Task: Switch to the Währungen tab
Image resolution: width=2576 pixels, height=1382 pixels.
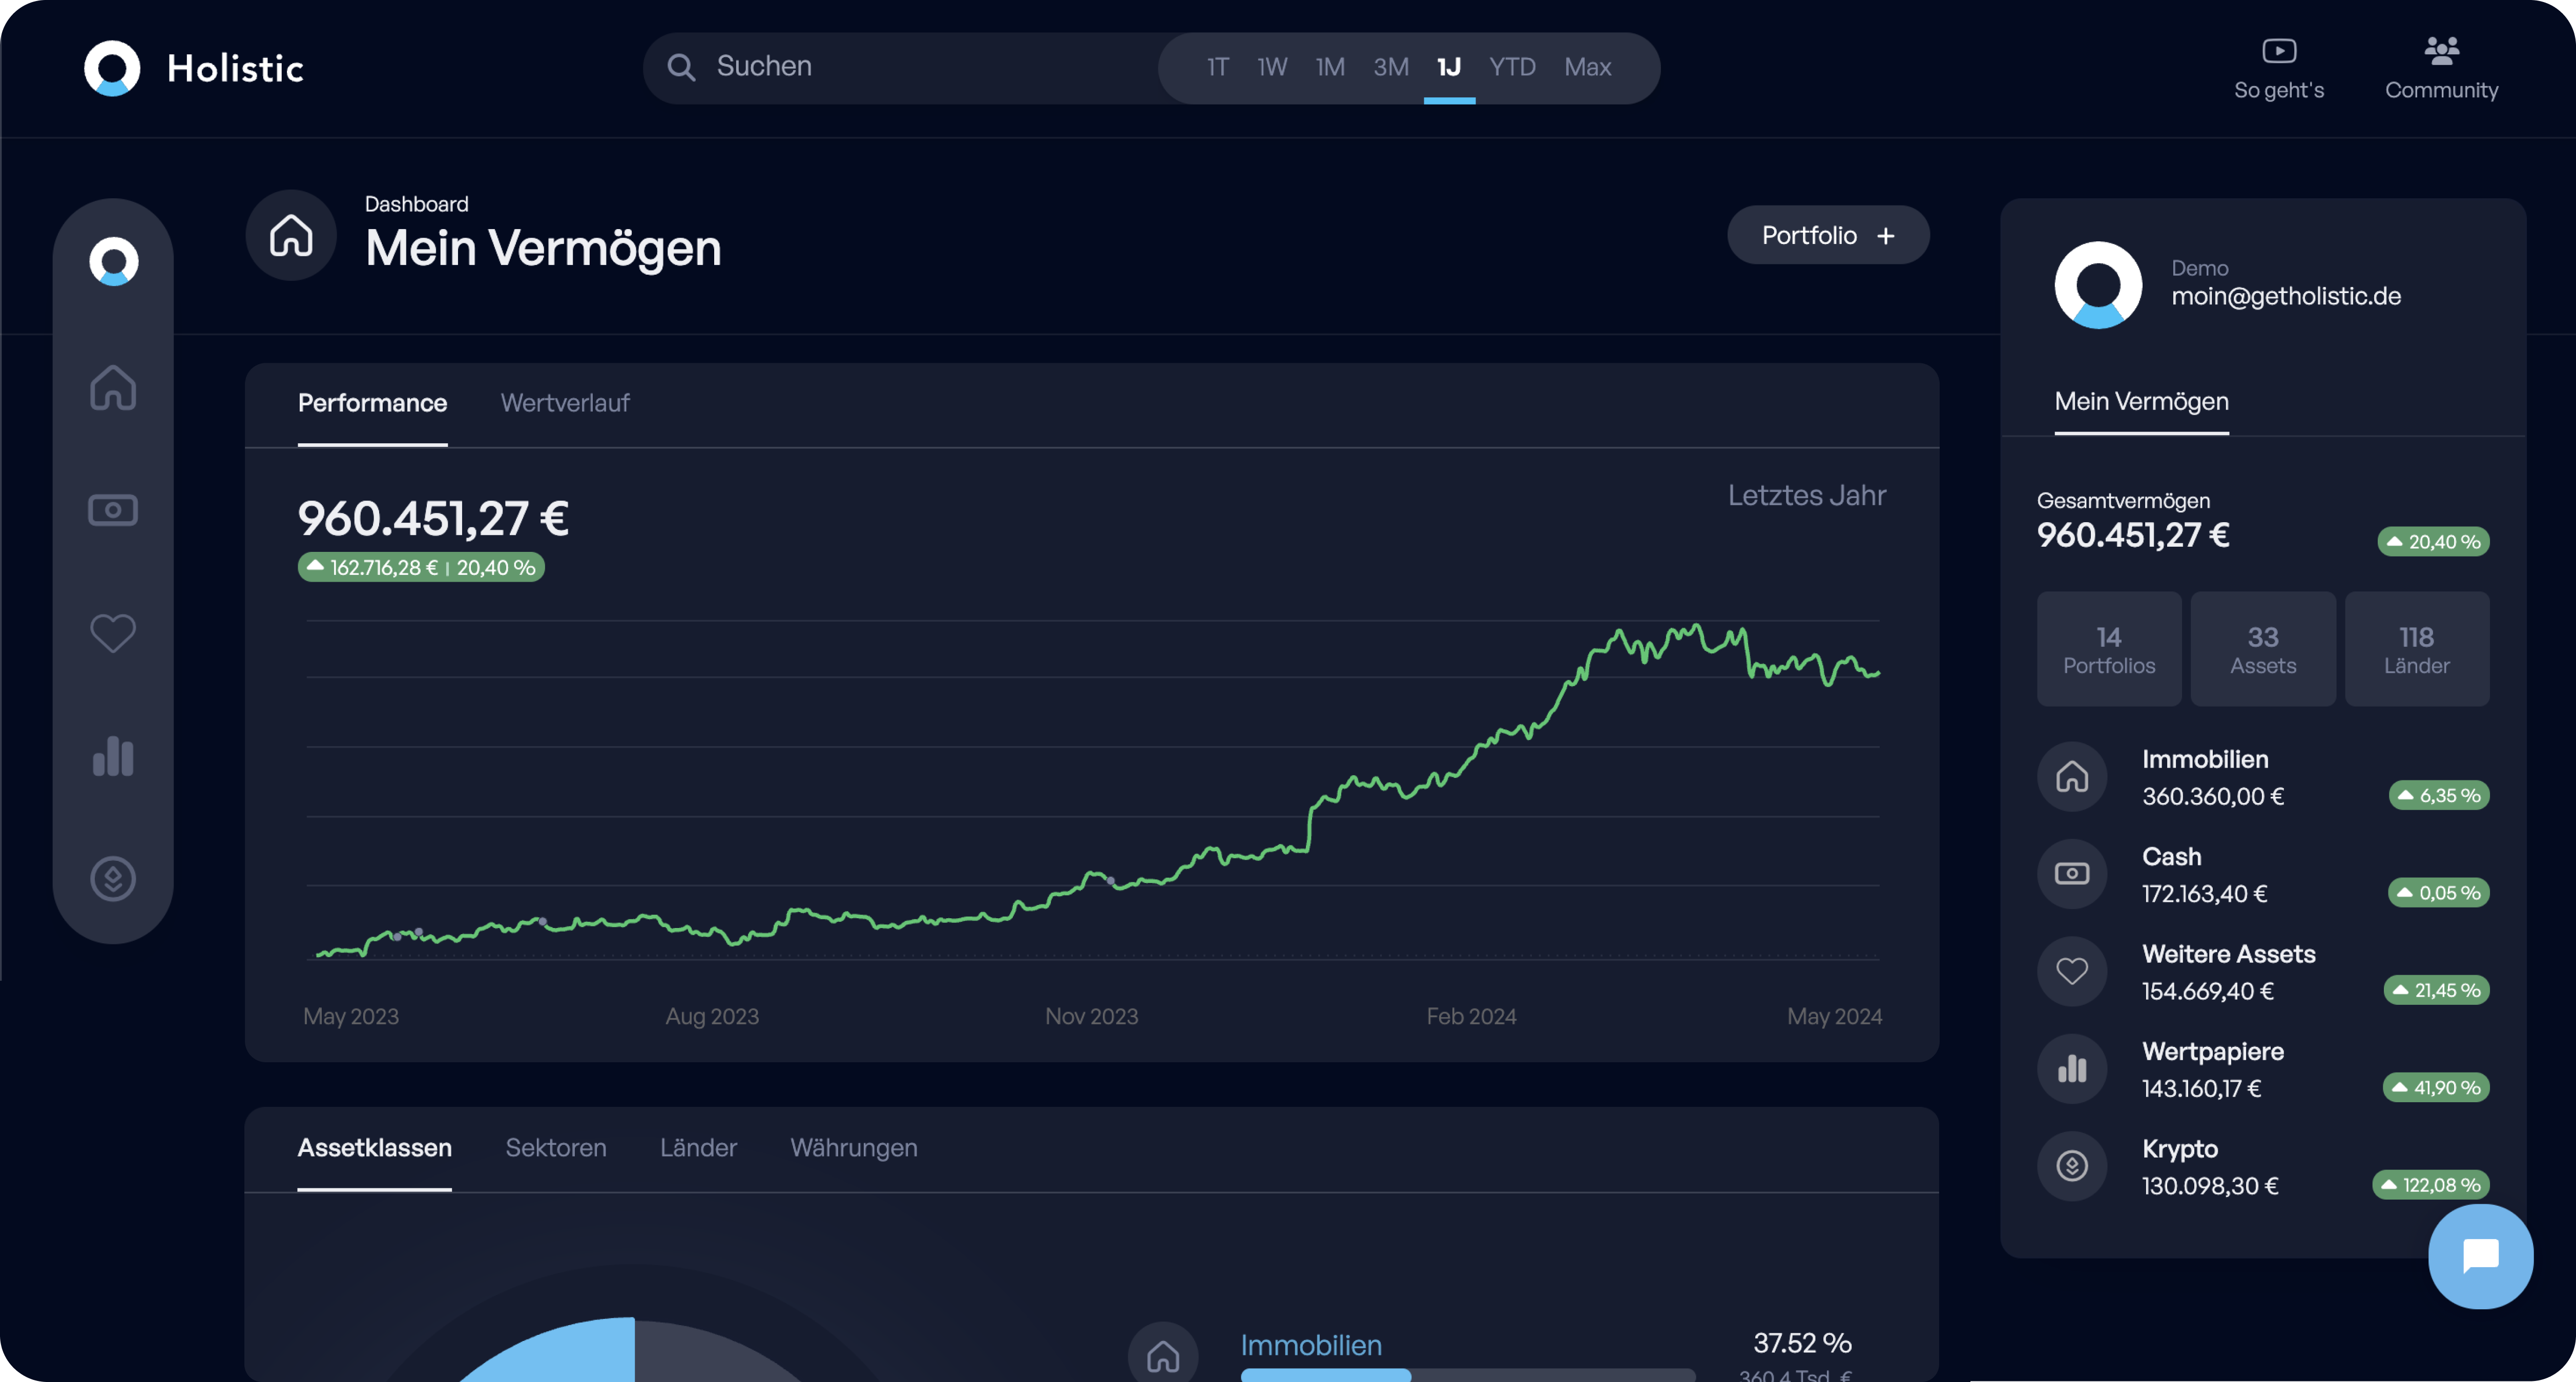Action: pos(854,1148)
